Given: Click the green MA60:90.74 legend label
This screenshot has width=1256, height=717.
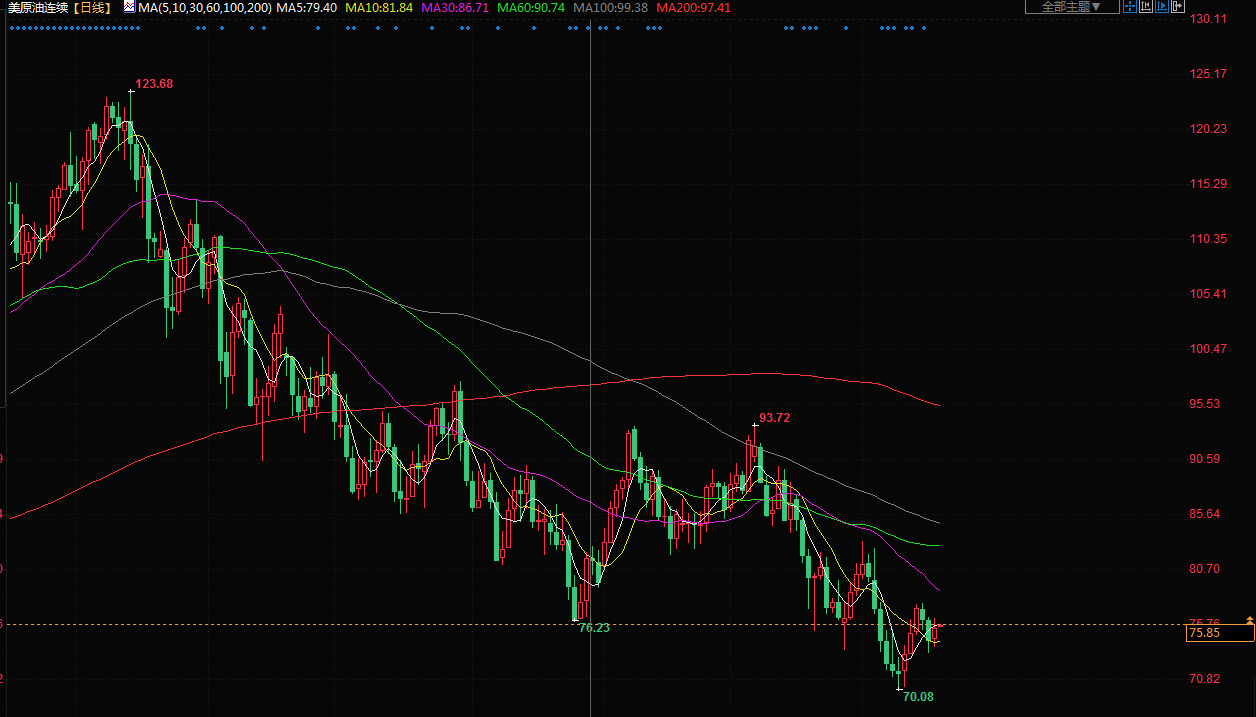Looking at the screenshot, I should tap(531, 7).
